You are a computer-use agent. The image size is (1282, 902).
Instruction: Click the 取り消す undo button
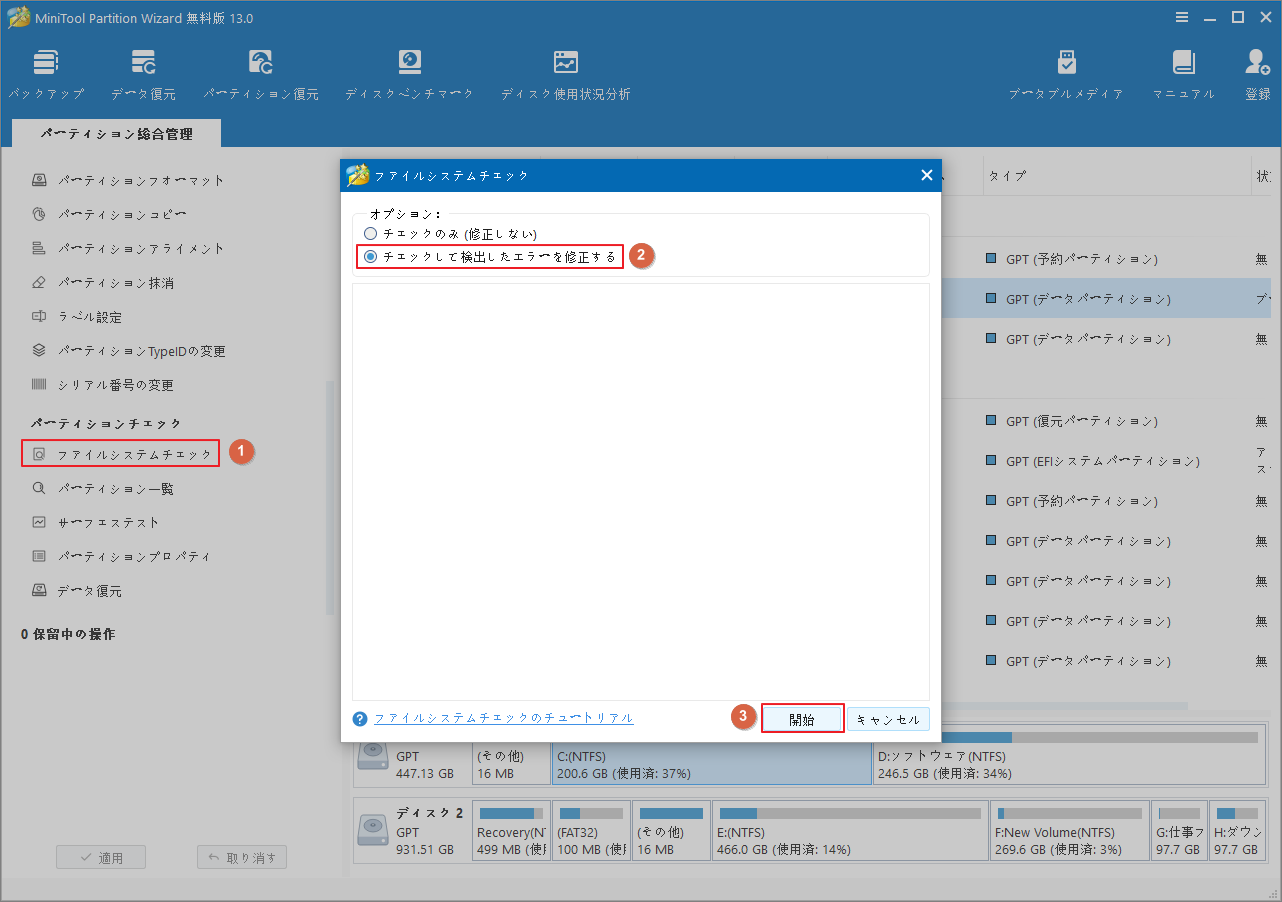coord(243,858)
